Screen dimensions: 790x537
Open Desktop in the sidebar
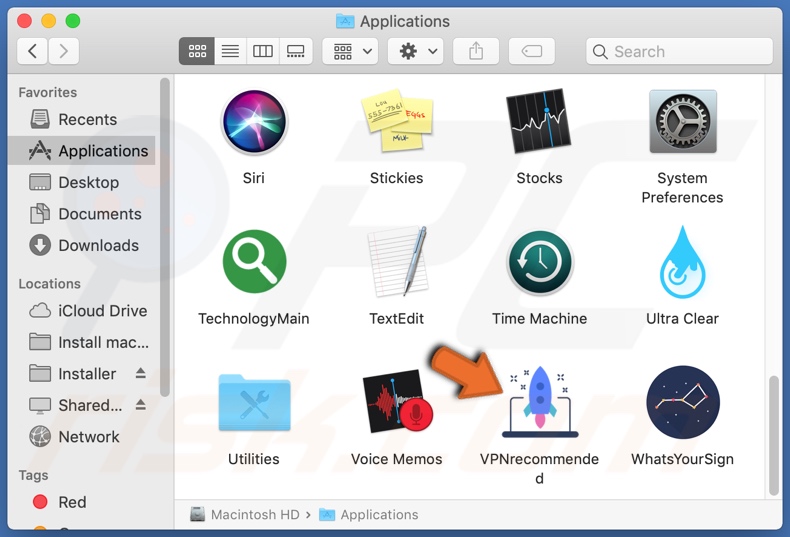[82, 182]
